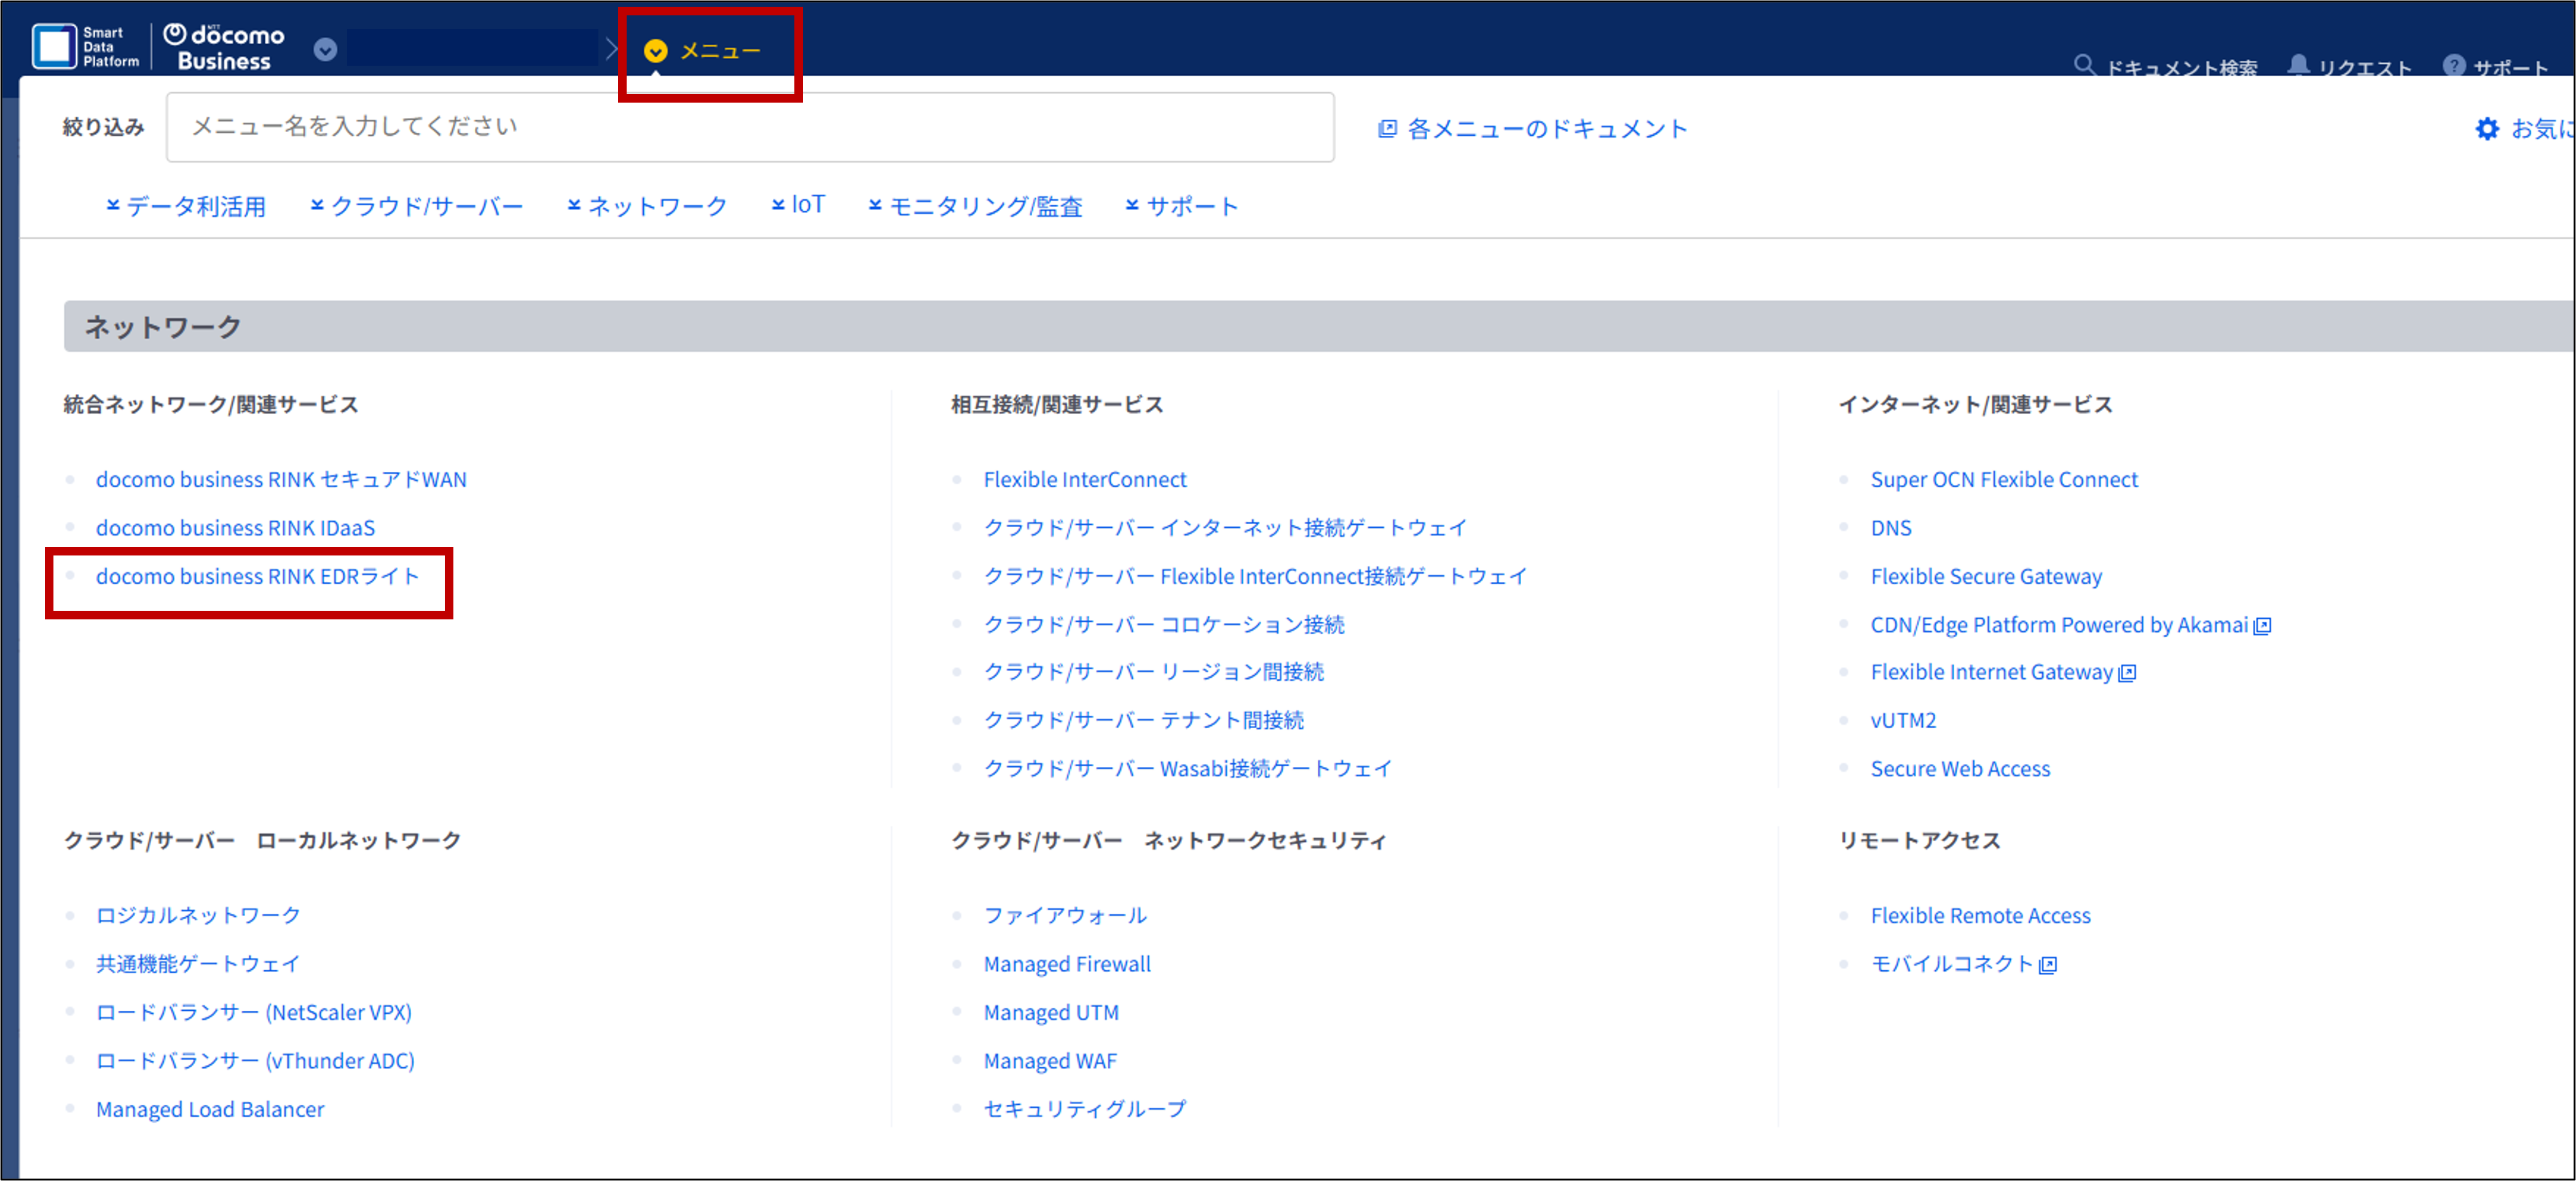Click CDN/Edge Platform external link icon
Image resolution: width=2576 pixels, height=1181 pixels.
click(2262, 626)
